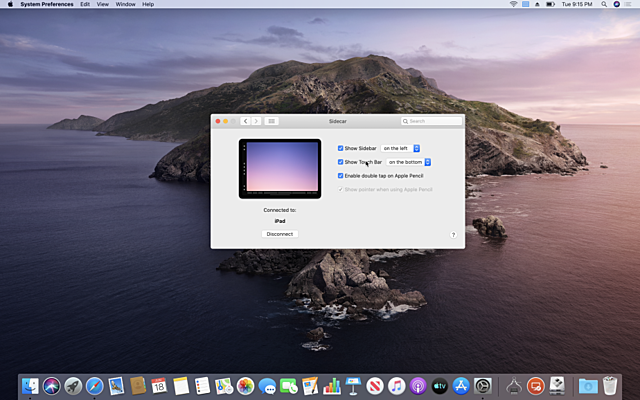Open Apple TV app in Dock

440,386
